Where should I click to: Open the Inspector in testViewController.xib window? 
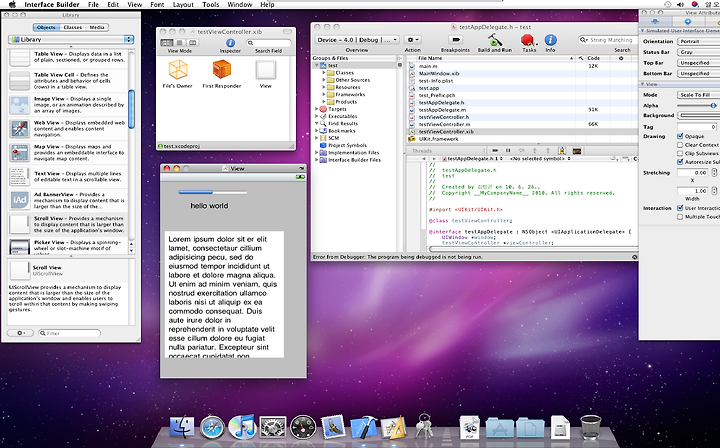pyautogui.click(x=231, y=43)
